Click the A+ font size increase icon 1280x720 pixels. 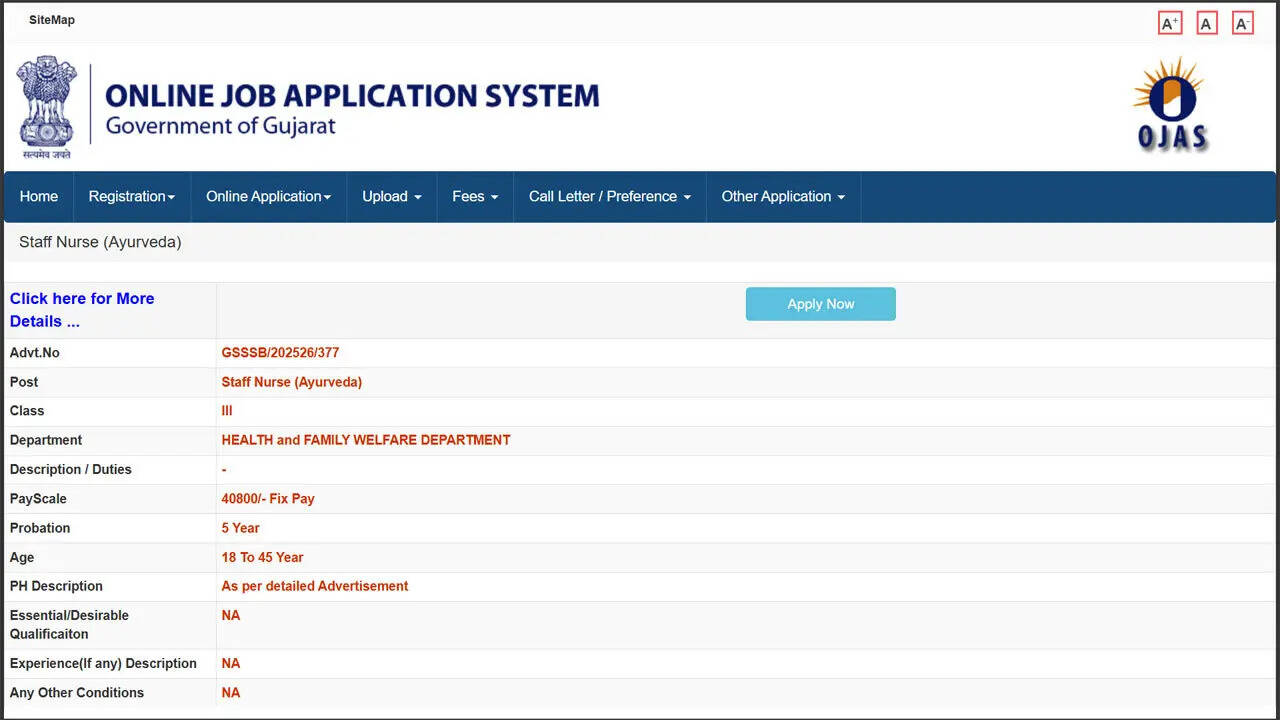click(x=1169, y=22)
